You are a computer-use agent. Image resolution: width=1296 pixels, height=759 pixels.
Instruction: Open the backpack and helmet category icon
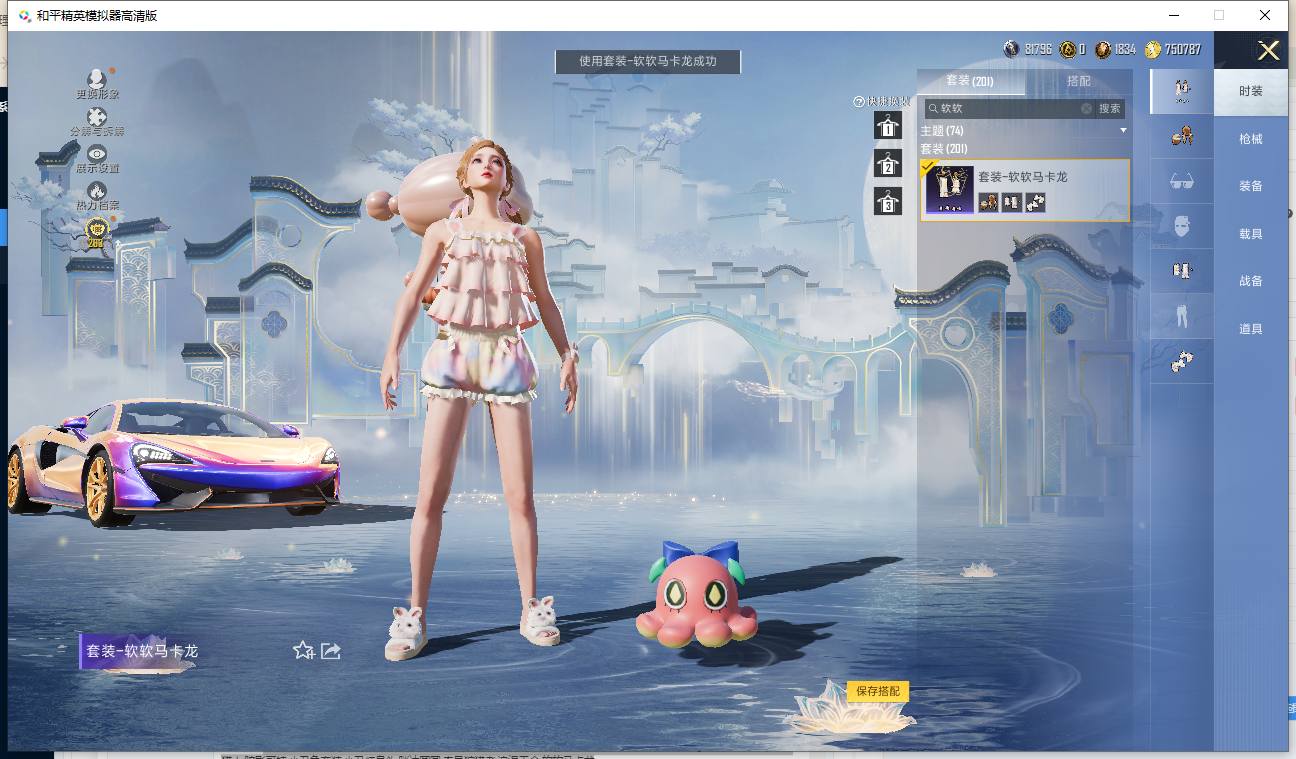coord(1181,137)
